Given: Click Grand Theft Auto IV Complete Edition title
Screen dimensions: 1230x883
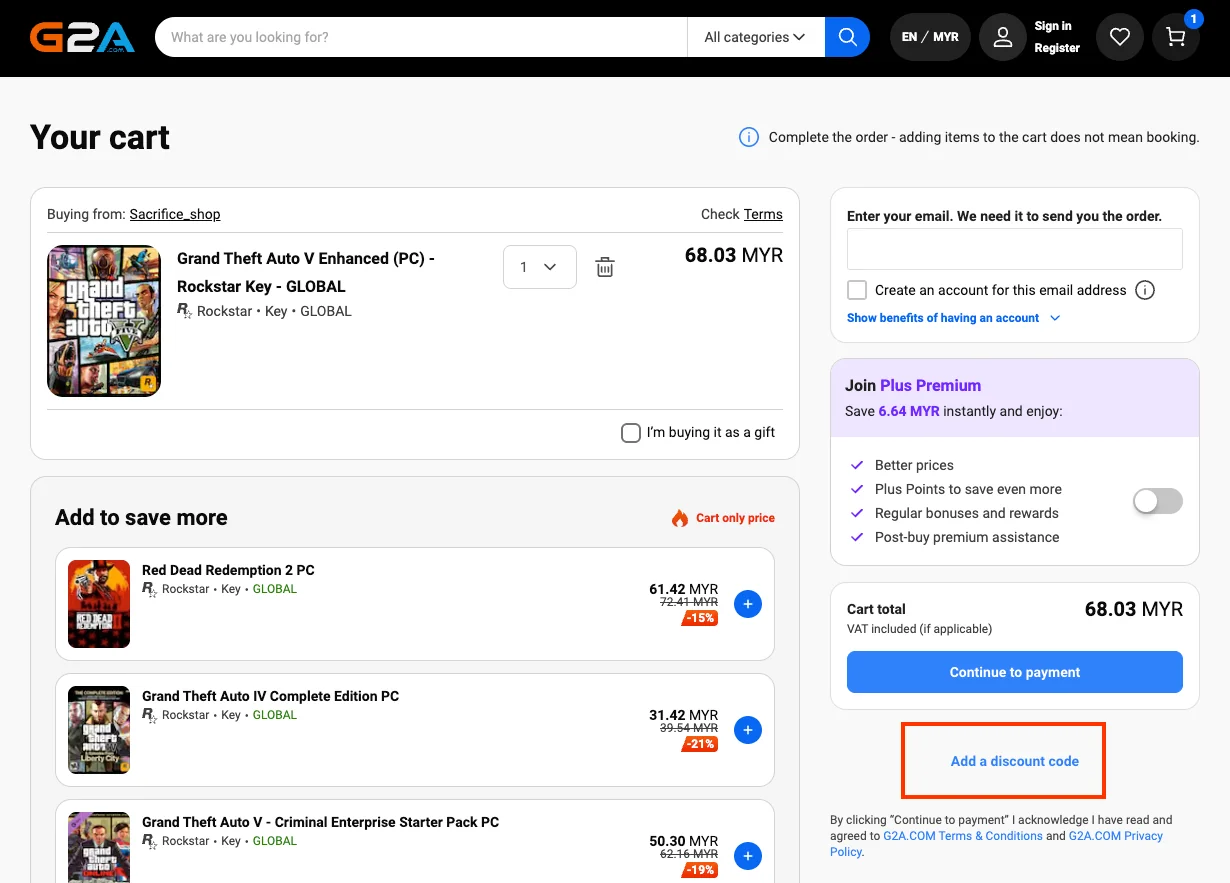Looking at the screenshot, I should pyautogui.click(x=270, y=696).
